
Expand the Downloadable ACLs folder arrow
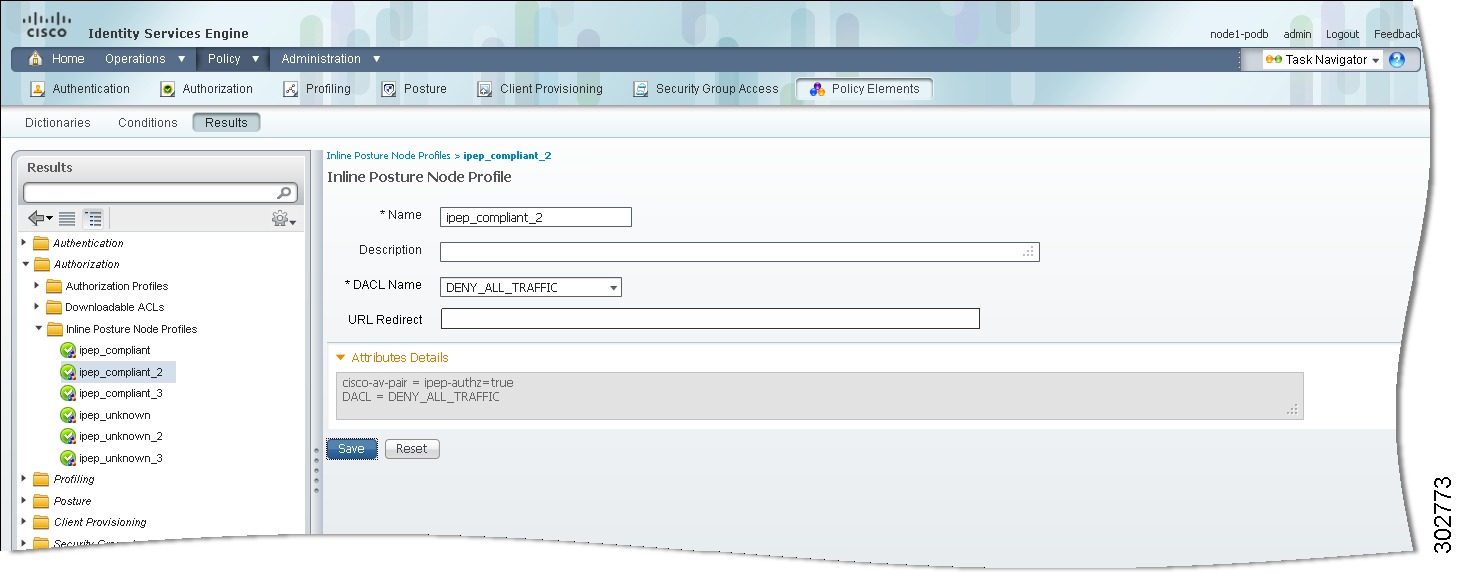37,307
